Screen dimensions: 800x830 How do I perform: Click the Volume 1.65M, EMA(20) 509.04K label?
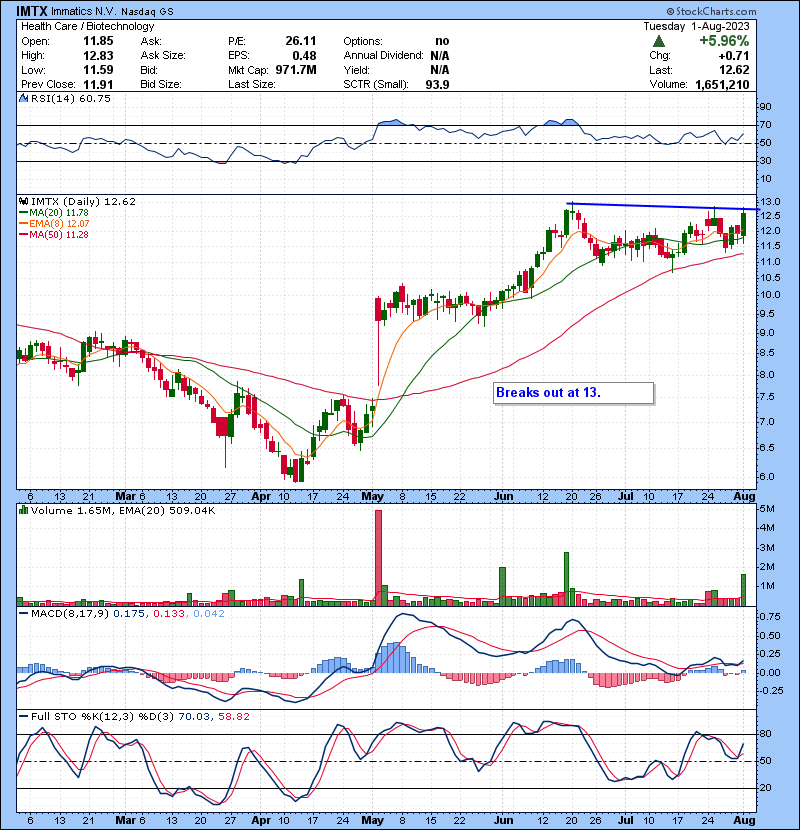pos(123,511)
